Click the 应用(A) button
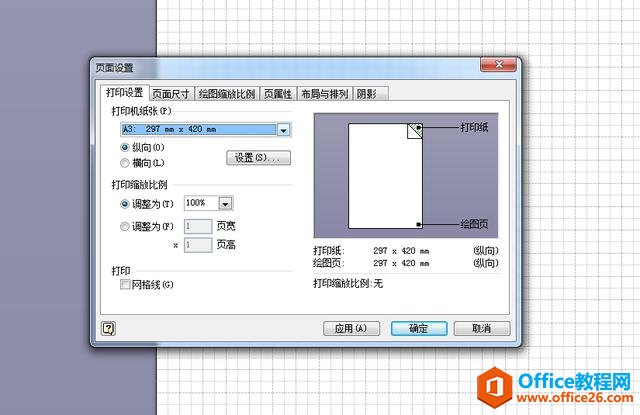This screenshot has height=415, width=640. point(351,328)
